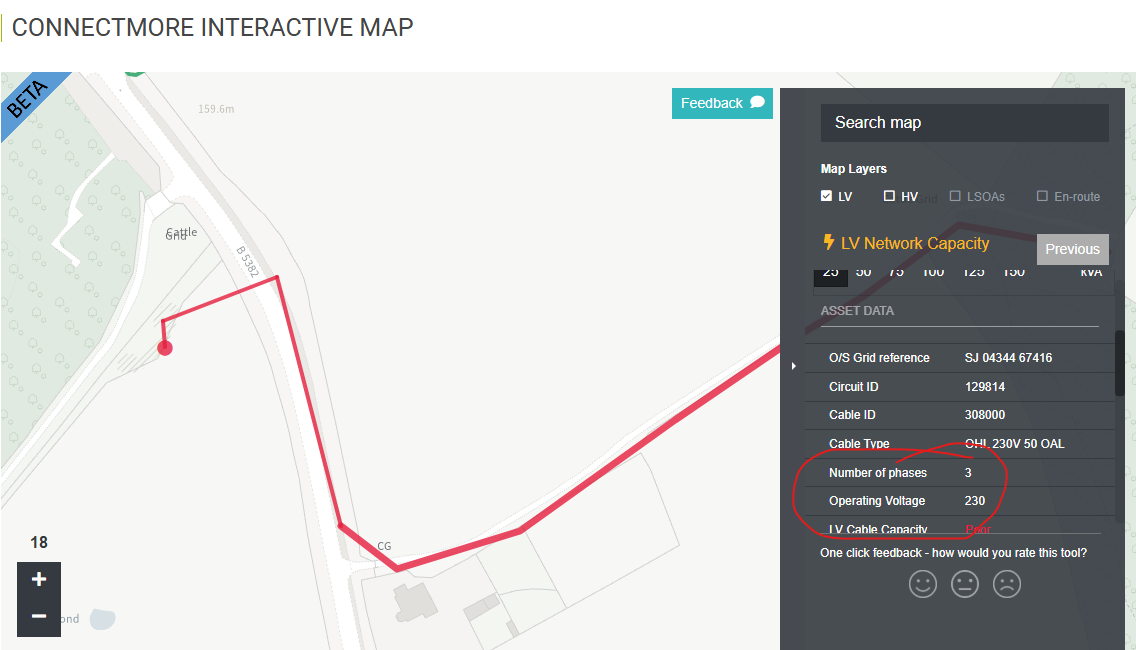The width and height of the screenshot is (1136, 650).
Task: Click the Feedback speech bubble icon
Action: pyautogui.click(x=757, y=102)
